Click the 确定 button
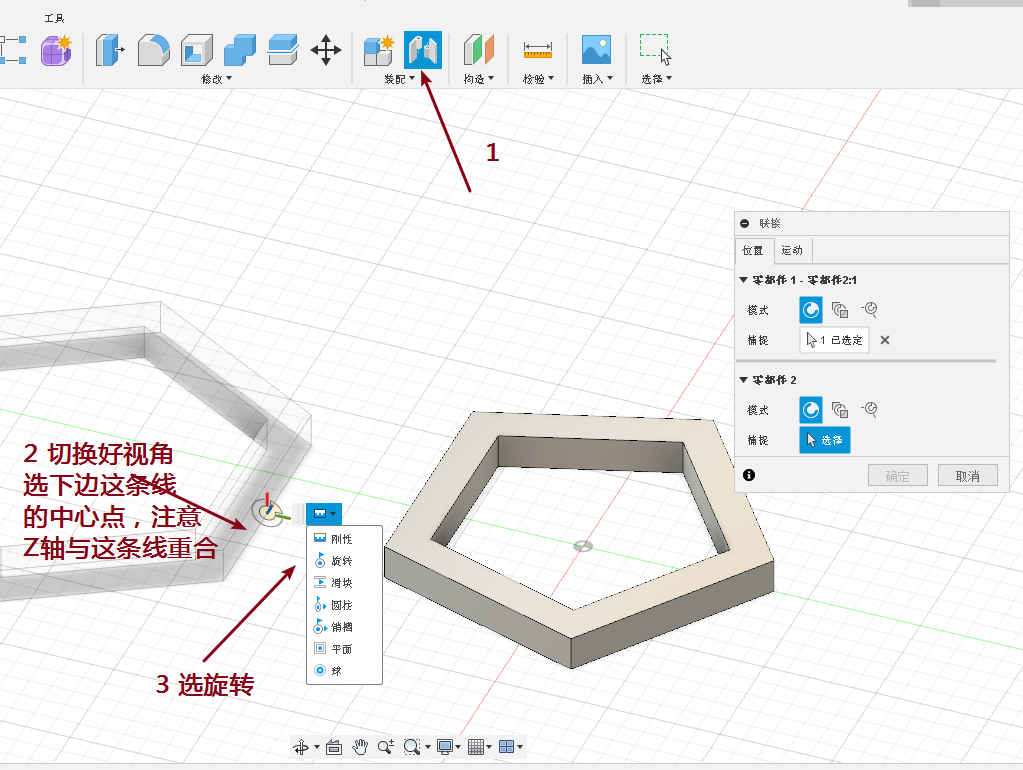 pos(898,476)
